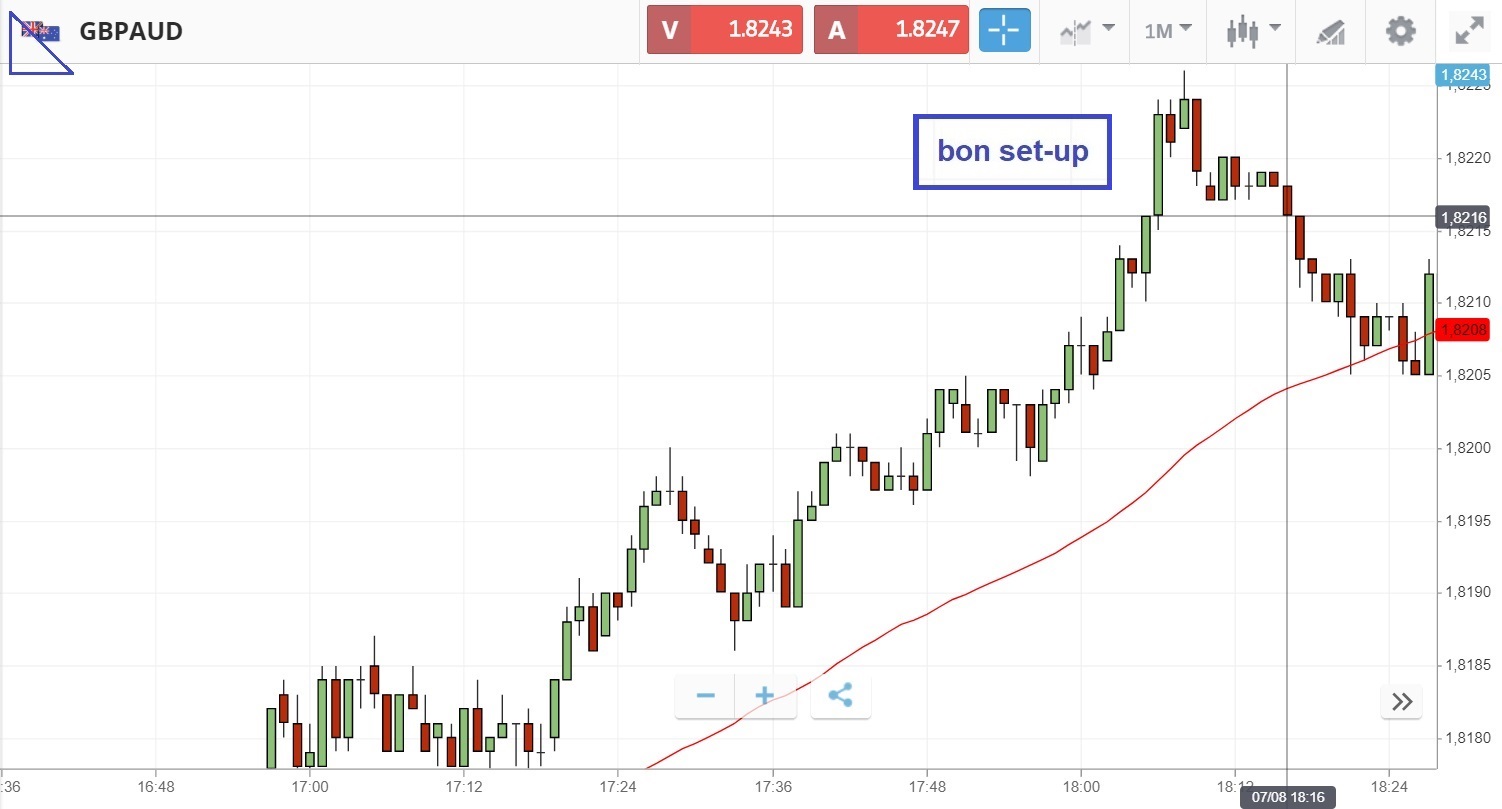Click the Australian flag icon
The height and width of the screenshot is (809, 1502).
[40, 31]
